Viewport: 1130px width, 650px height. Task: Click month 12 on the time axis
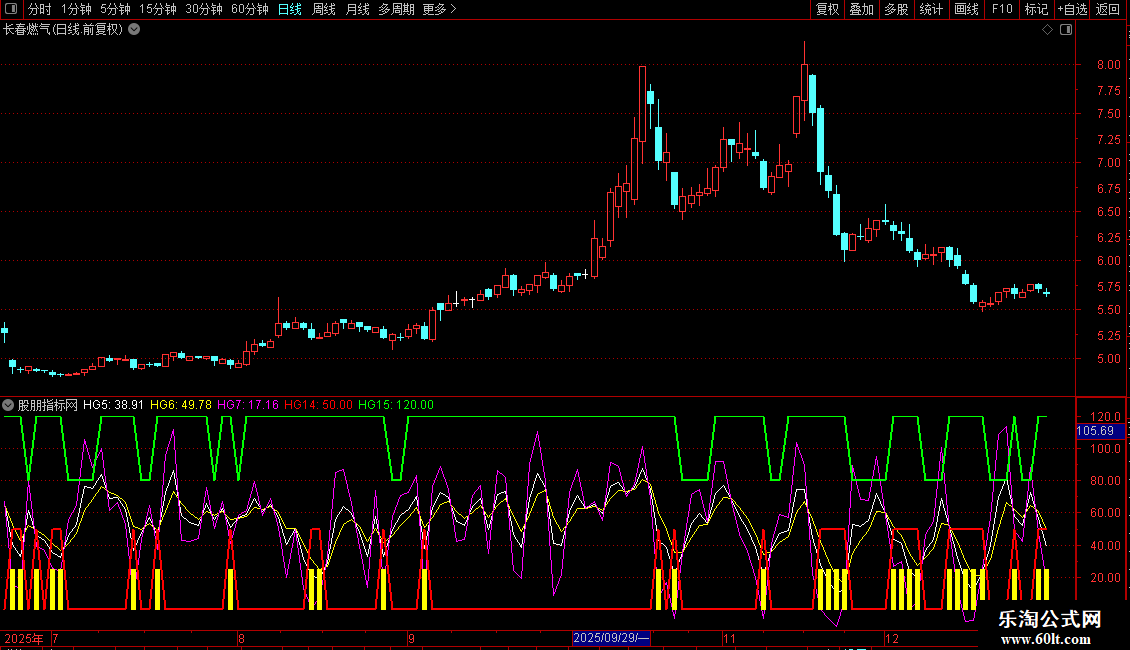891,638
